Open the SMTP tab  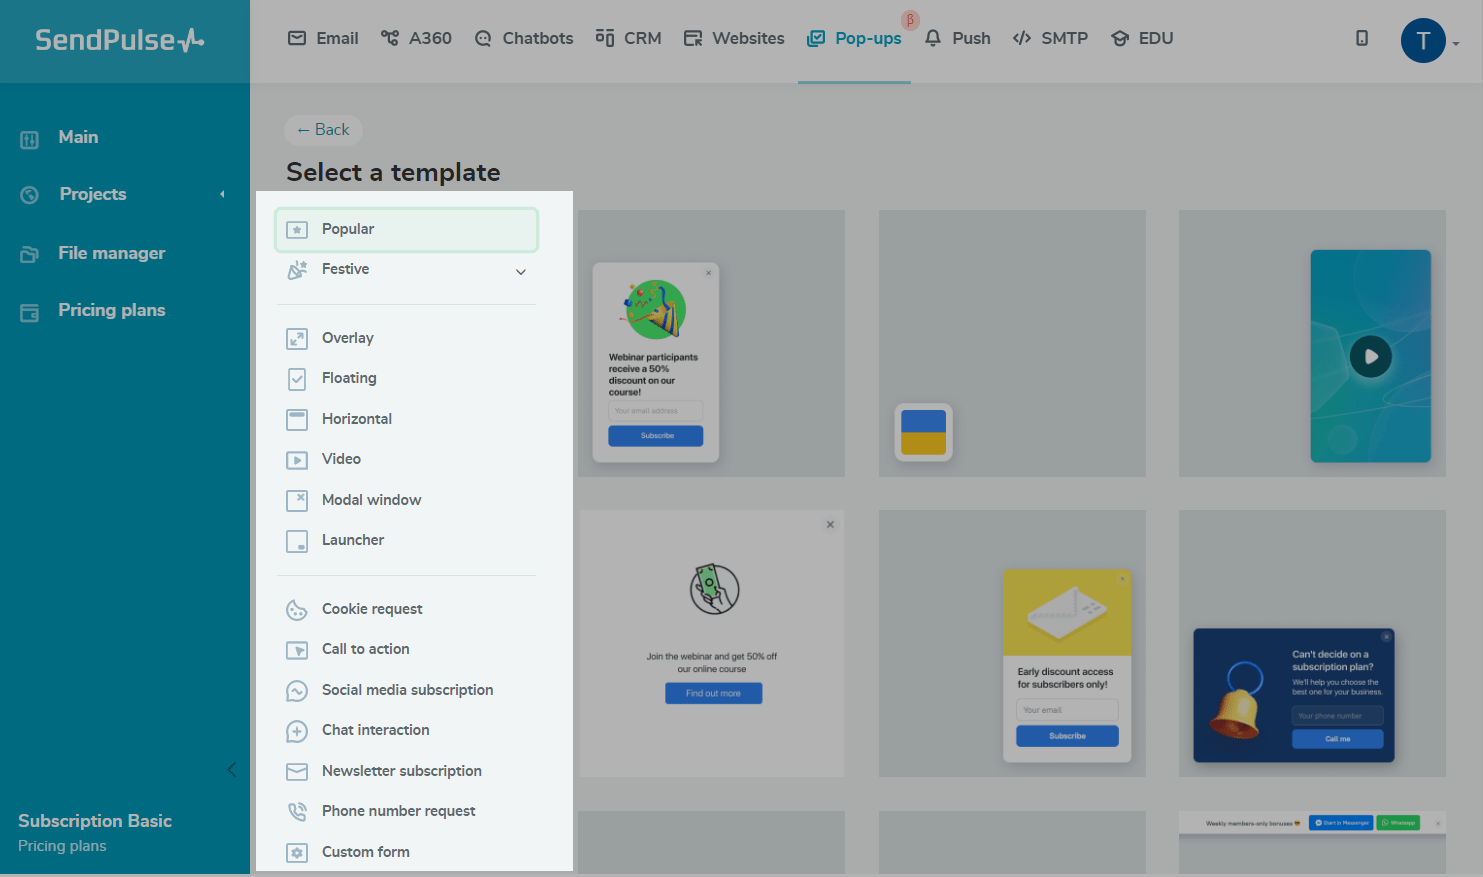(x=1050, y=38)
